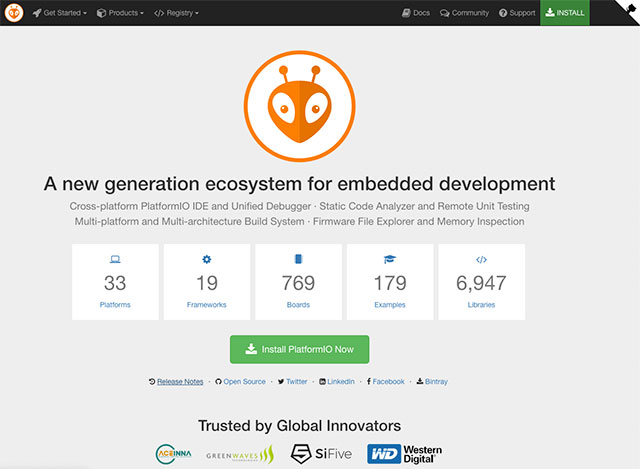Click the code brackets Libraries icon
This screenshot has height=469, width=640.
point(481,259)
